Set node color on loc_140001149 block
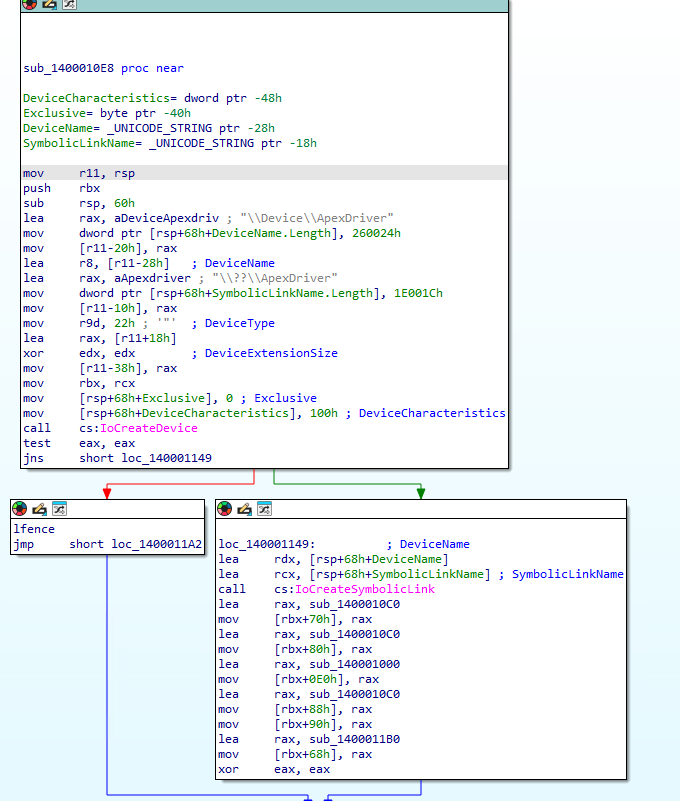 [x=226, y=509]
